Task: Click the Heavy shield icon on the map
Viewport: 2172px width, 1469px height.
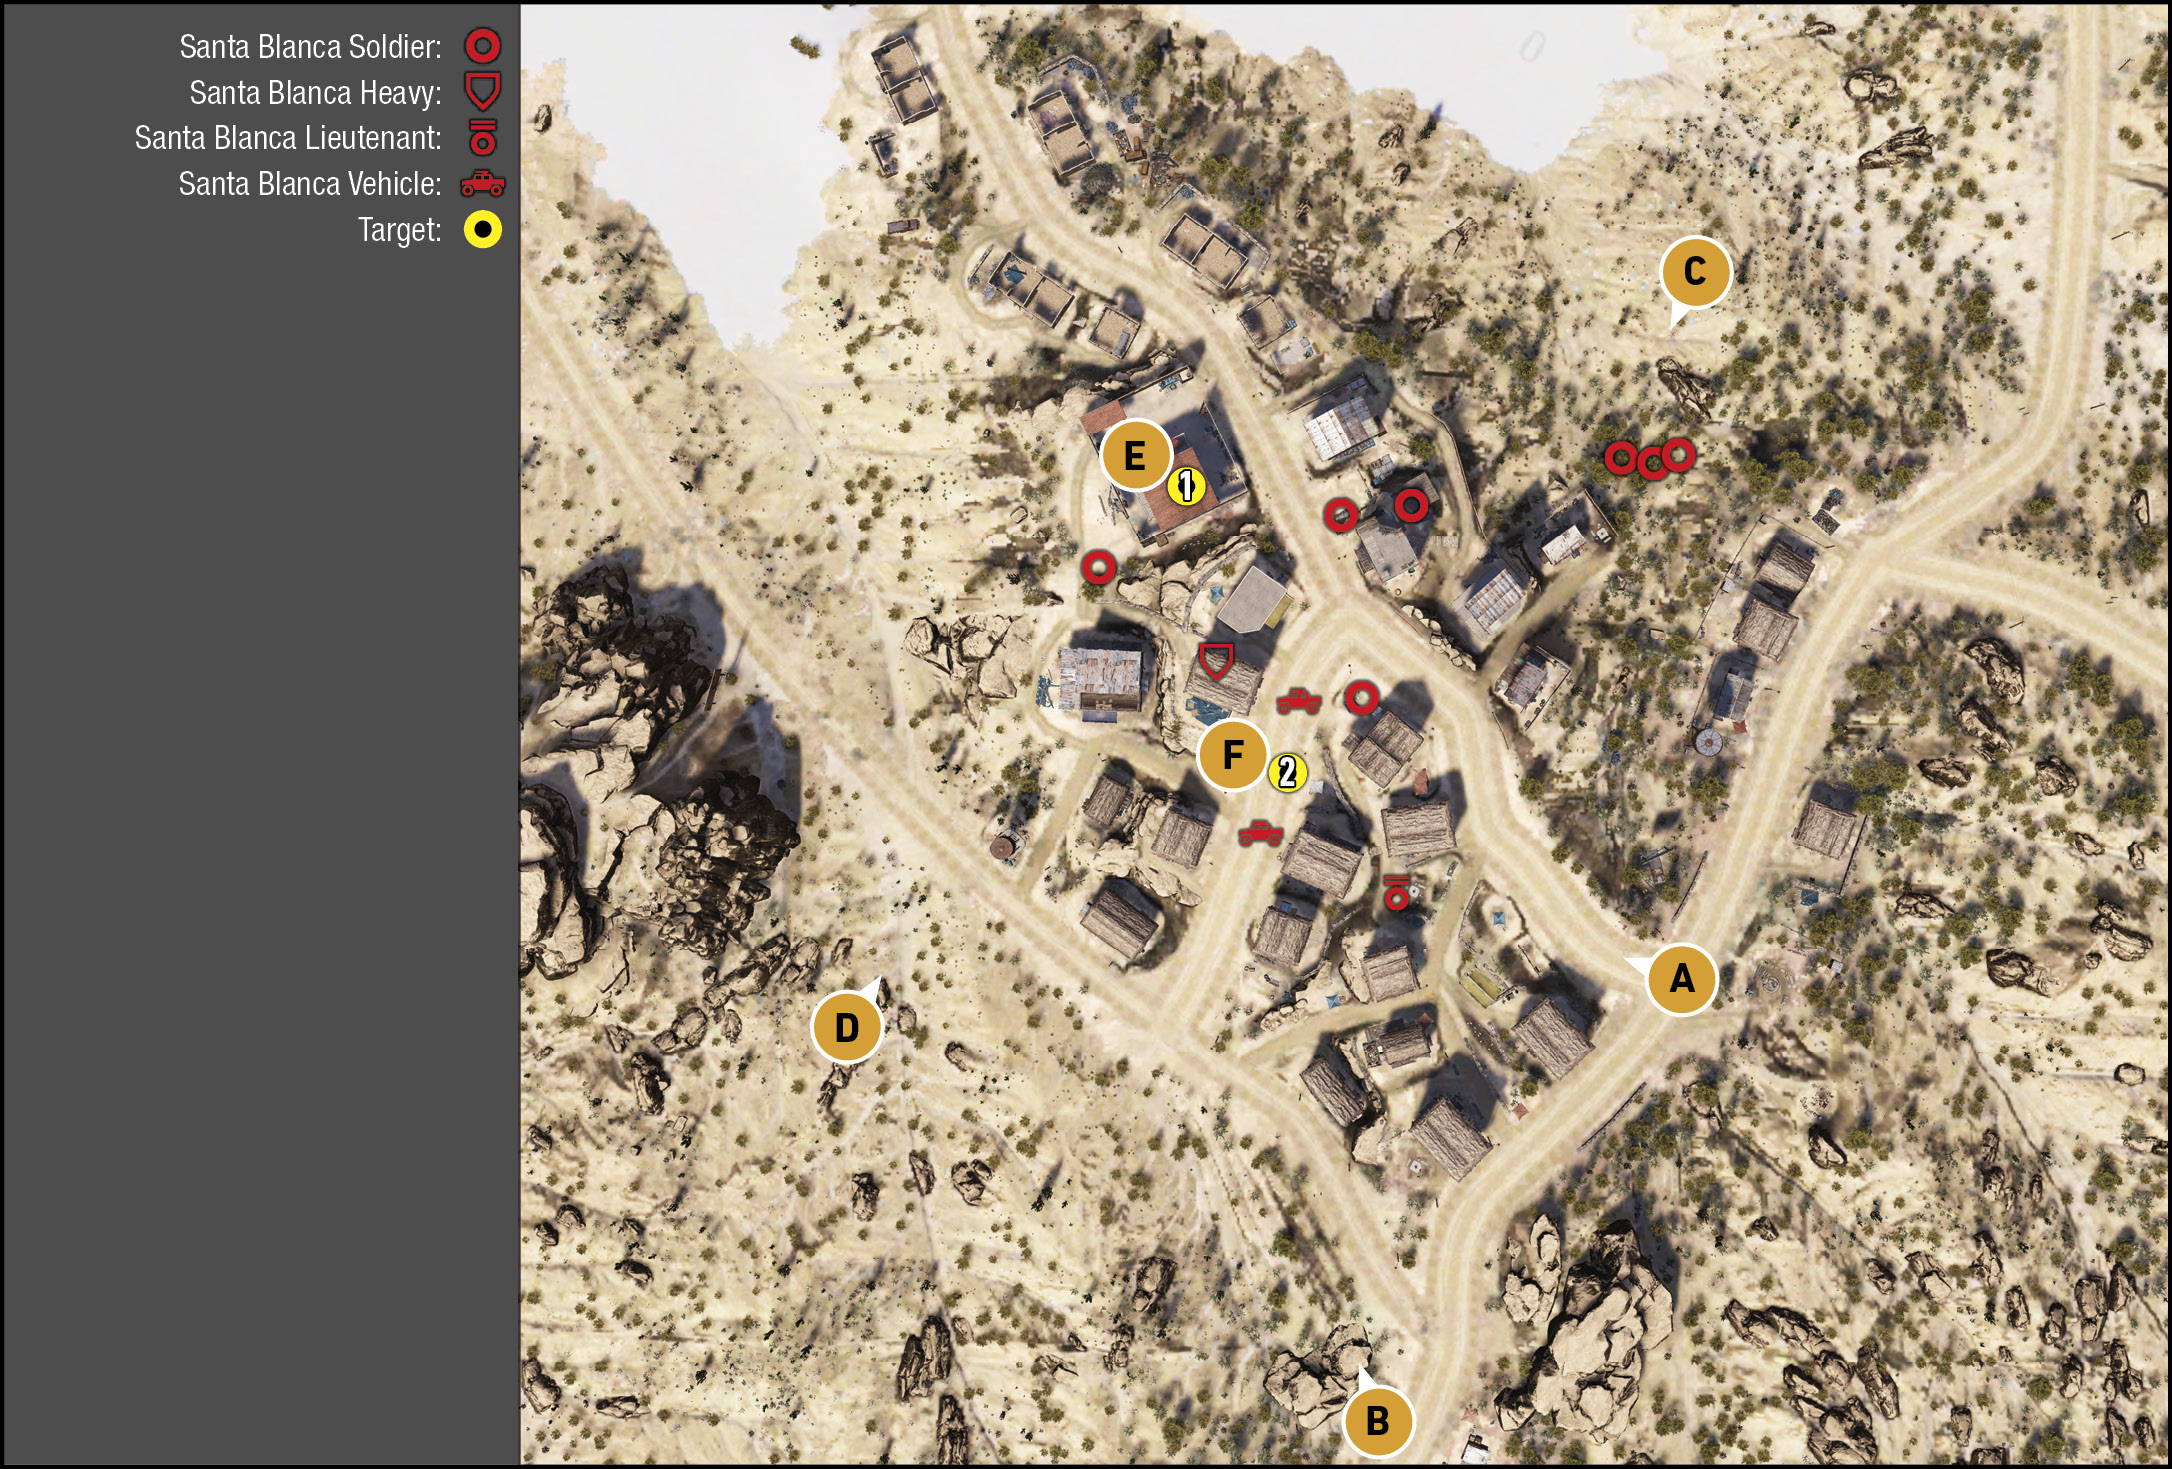Action: (x=1216, y=661)
